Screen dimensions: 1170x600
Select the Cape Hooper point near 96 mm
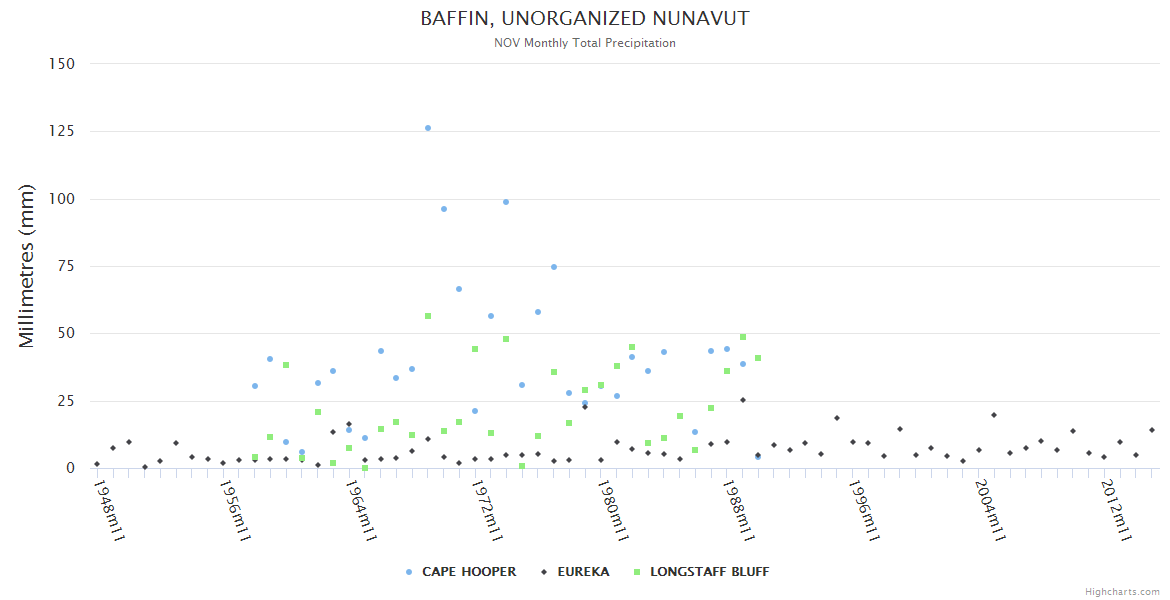point(443,209)
